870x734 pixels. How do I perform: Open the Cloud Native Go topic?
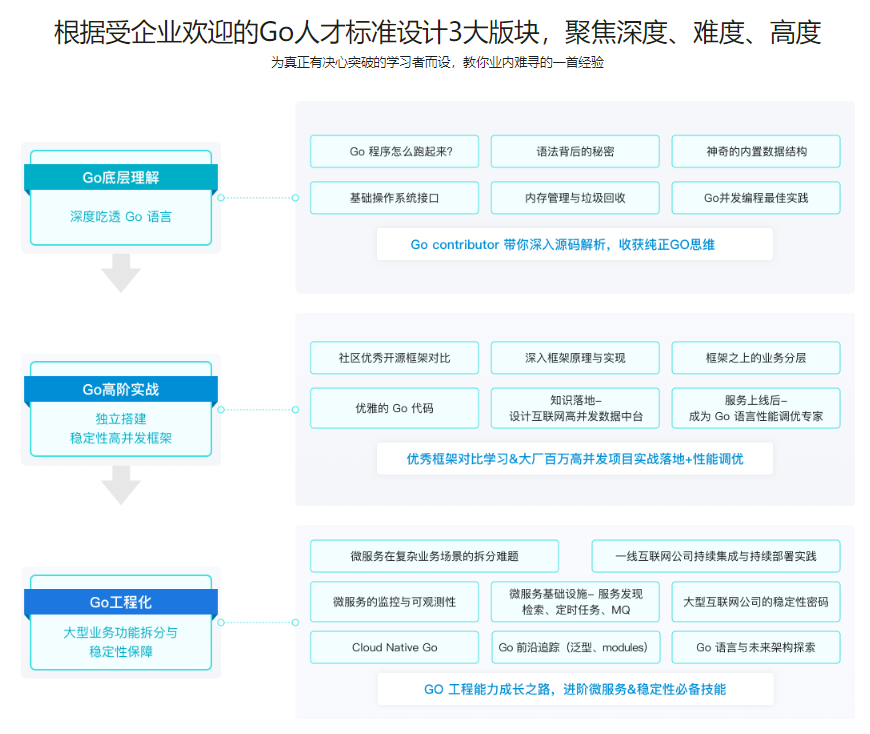394,647
